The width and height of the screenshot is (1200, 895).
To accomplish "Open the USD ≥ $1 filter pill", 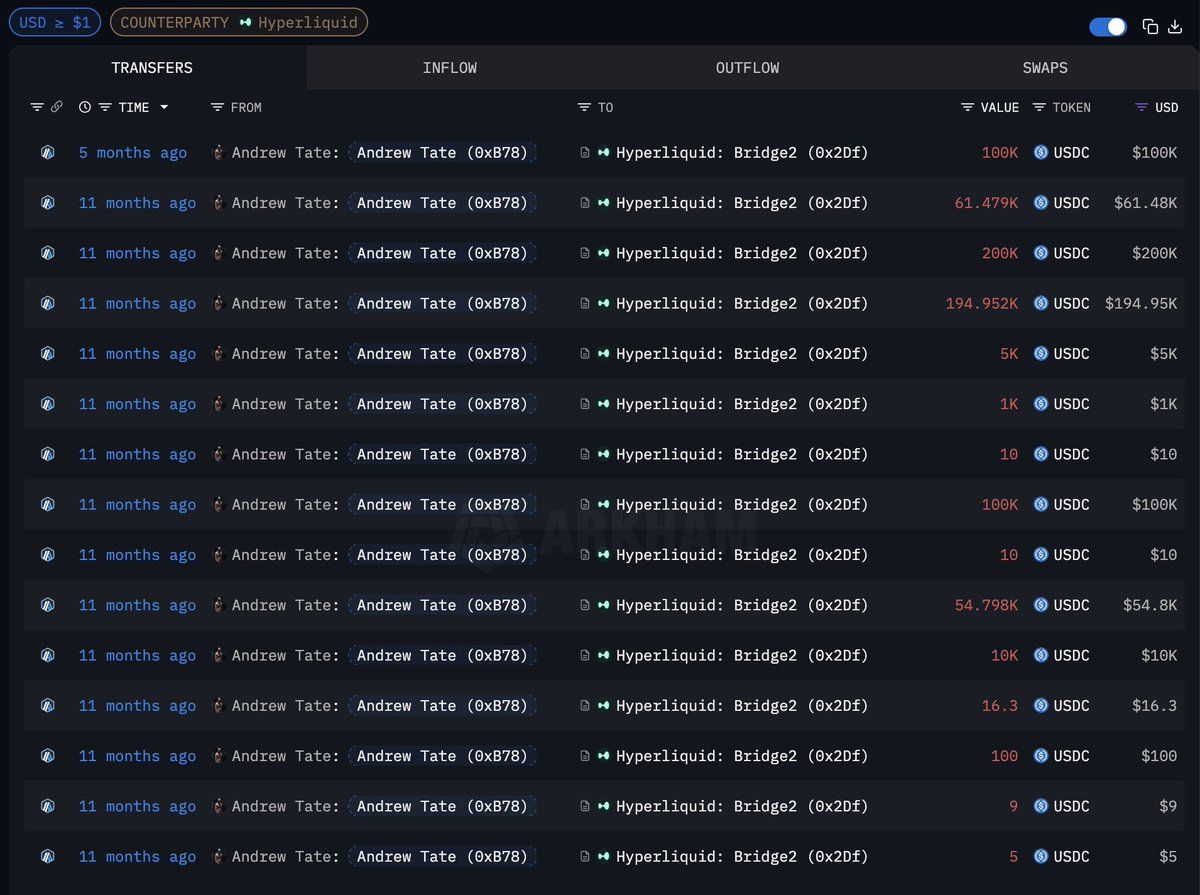I will (x=55, y=21).
